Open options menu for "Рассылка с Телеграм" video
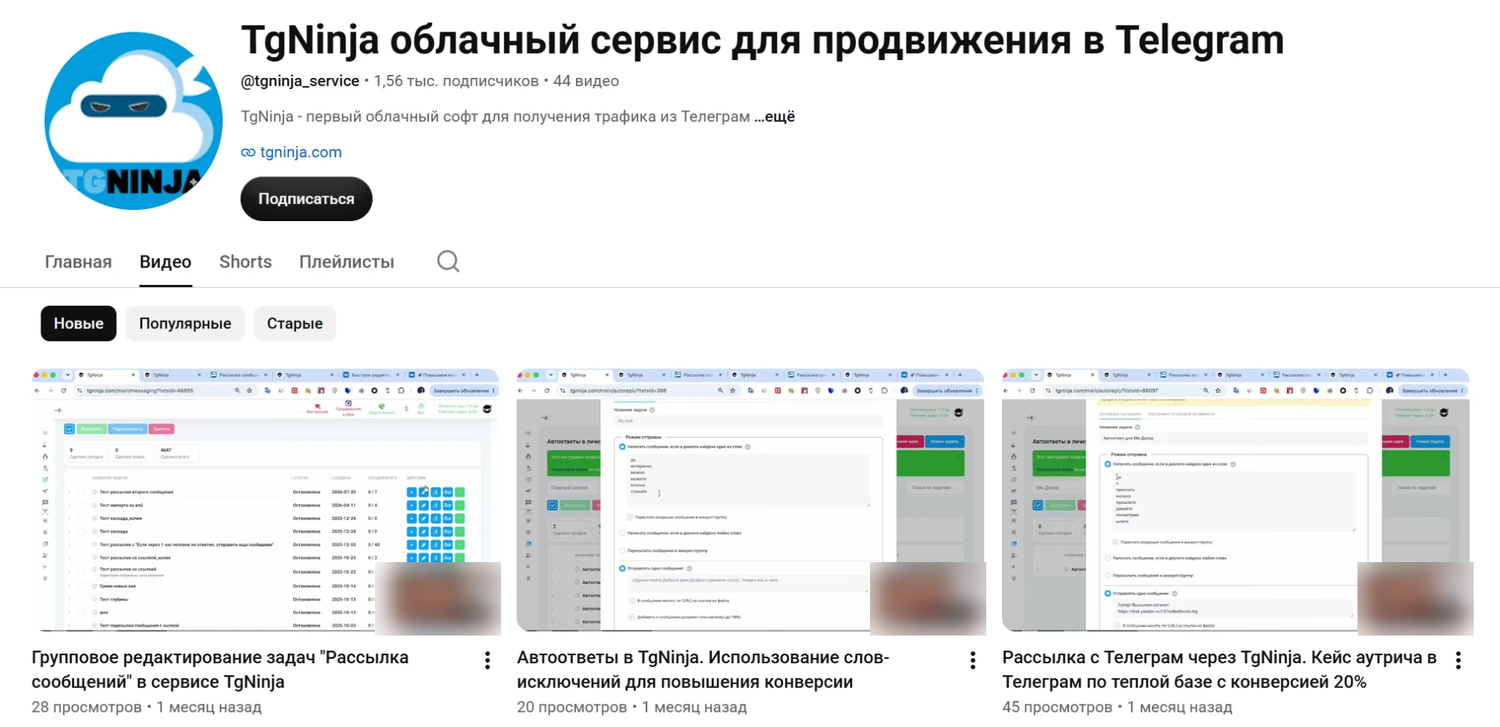The height and width of the screenshot is (727, 1500). (x=1458, y=660)
